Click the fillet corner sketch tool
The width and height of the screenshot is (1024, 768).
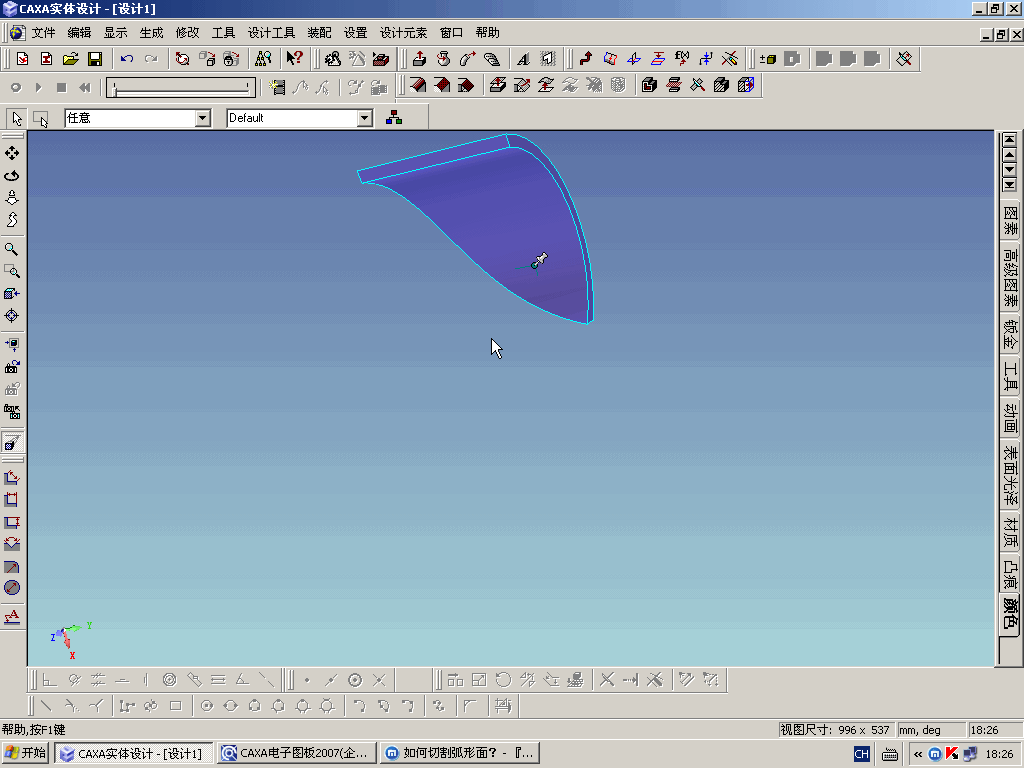tap(470, 706)
